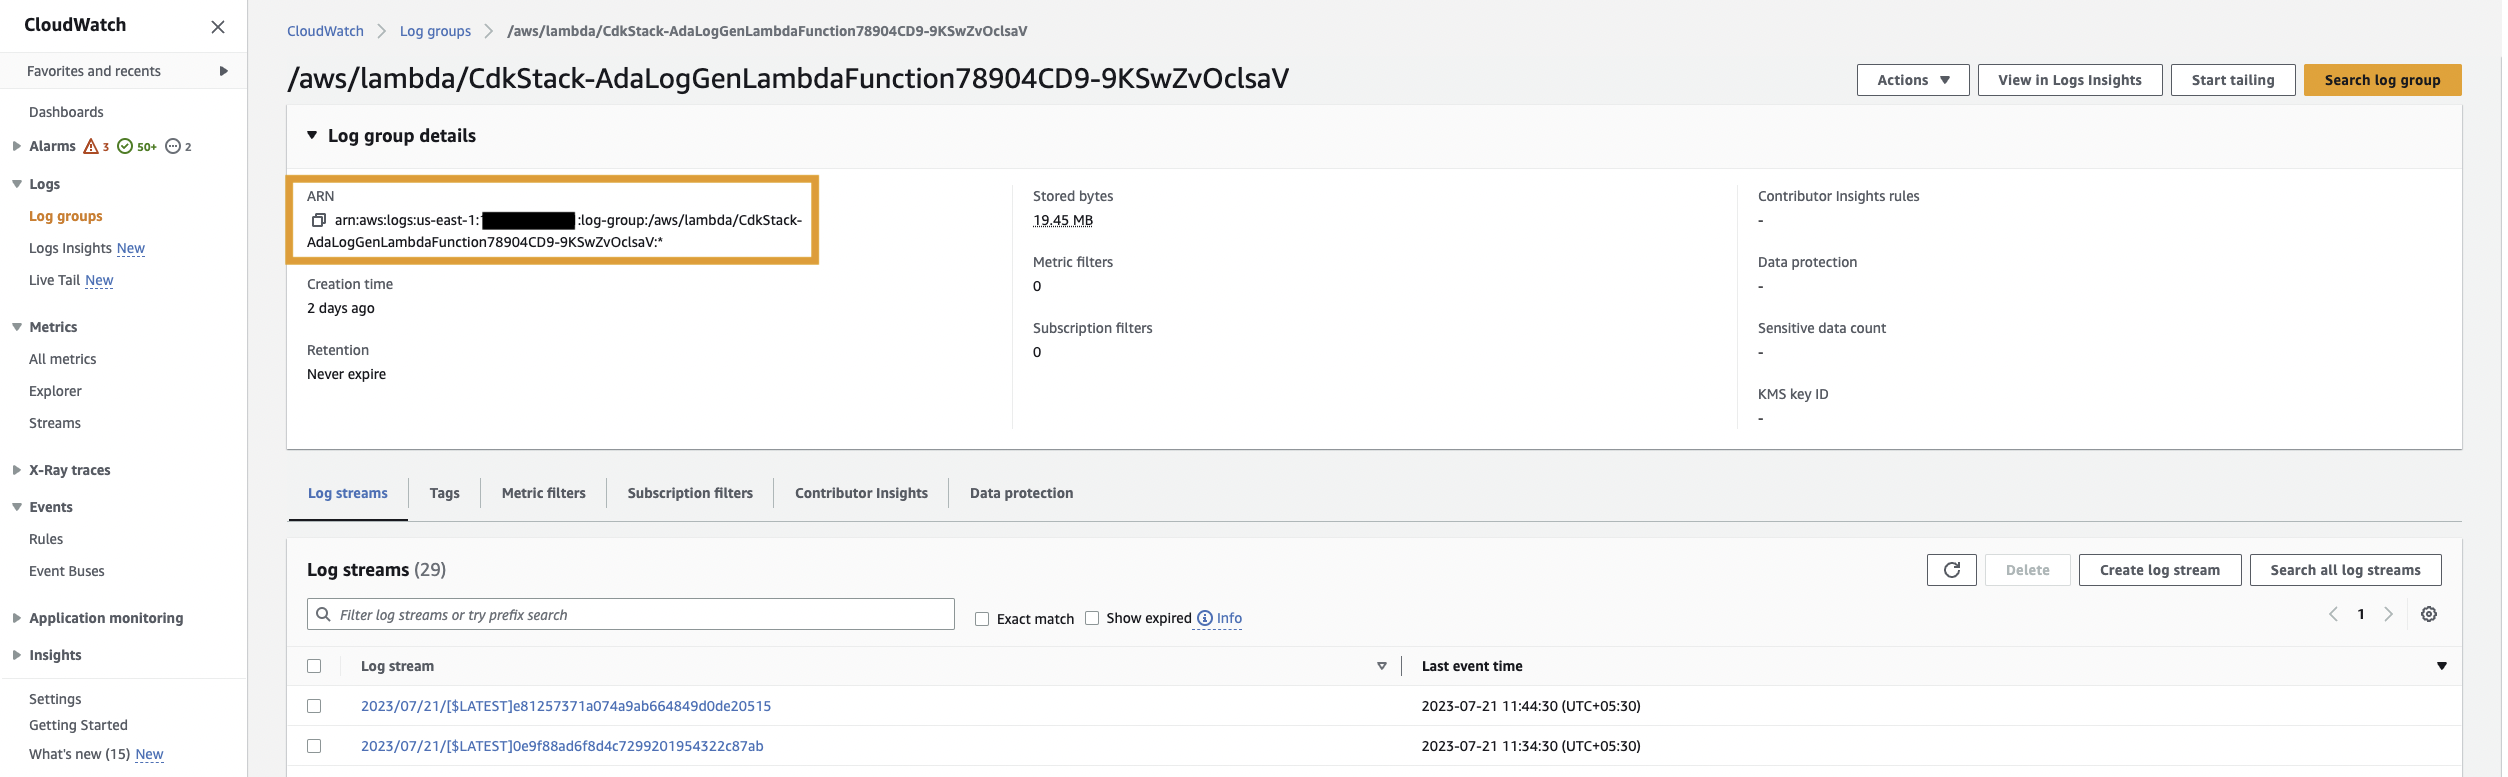
Task: Click the 2023-07-21 11:44:30 event time
Action: click(x=1531, y=706)
